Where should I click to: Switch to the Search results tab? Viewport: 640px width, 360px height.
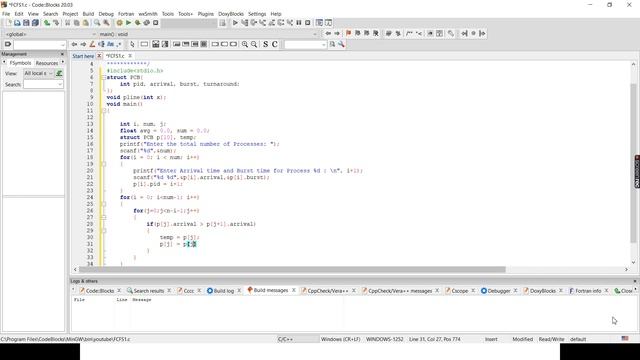point(148,291)
